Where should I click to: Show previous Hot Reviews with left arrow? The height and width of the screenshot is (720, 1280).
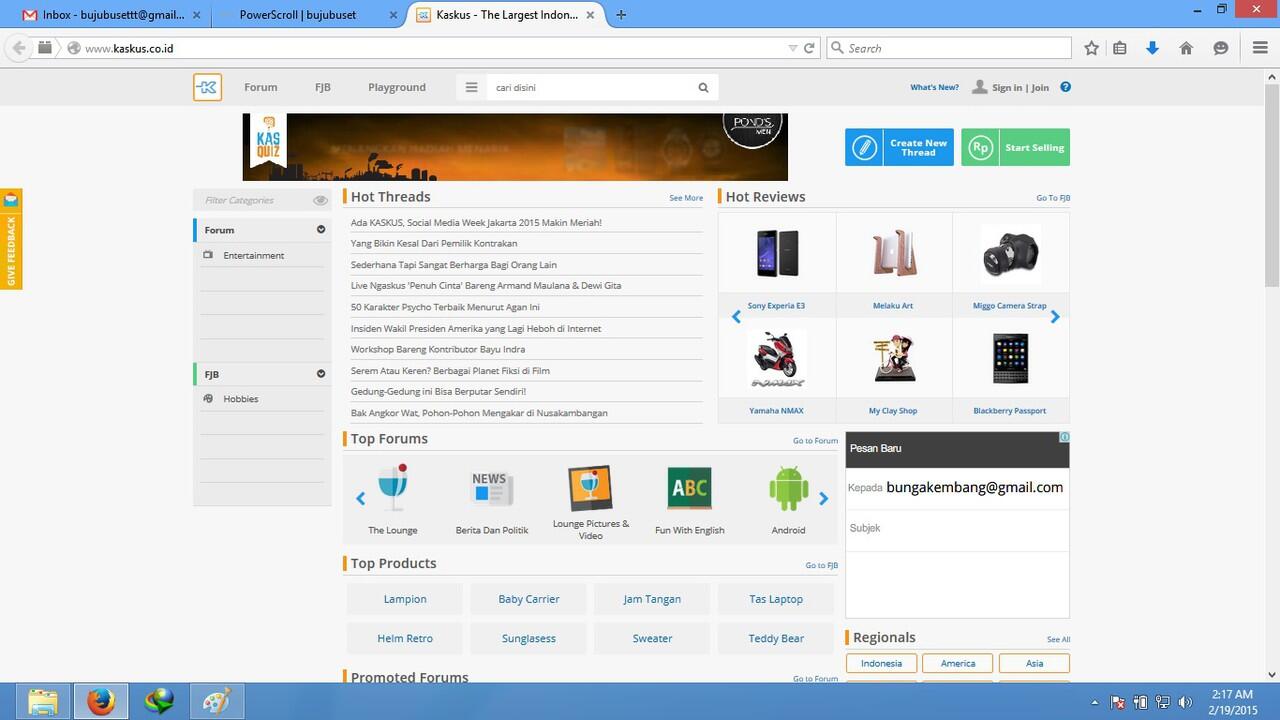(736, 317)
